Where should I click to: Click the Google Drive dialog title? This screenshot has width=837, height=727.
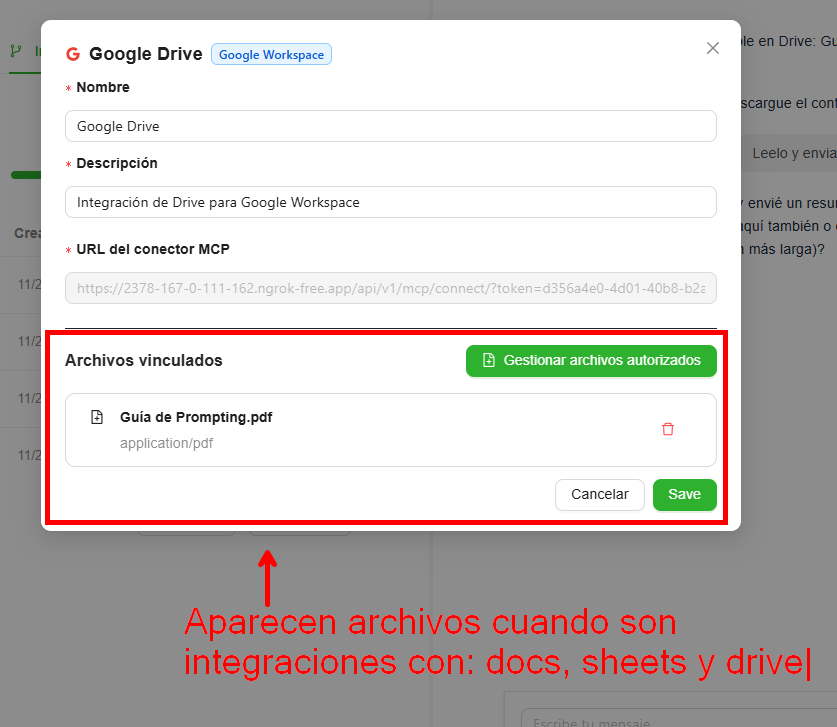click(x=145, y=54)
